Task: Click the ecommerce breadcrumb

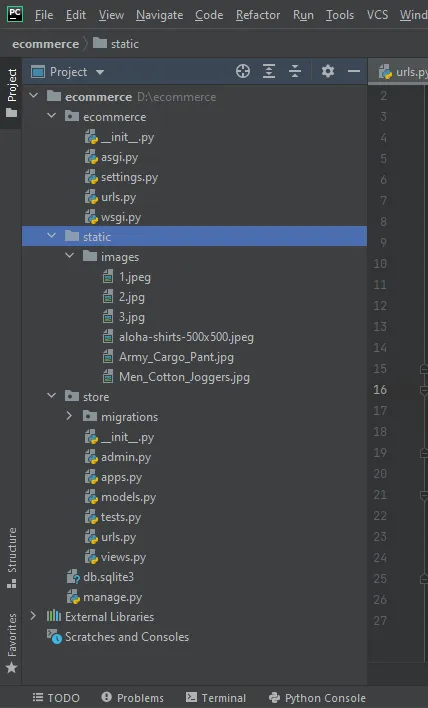Action: (46, 44)
